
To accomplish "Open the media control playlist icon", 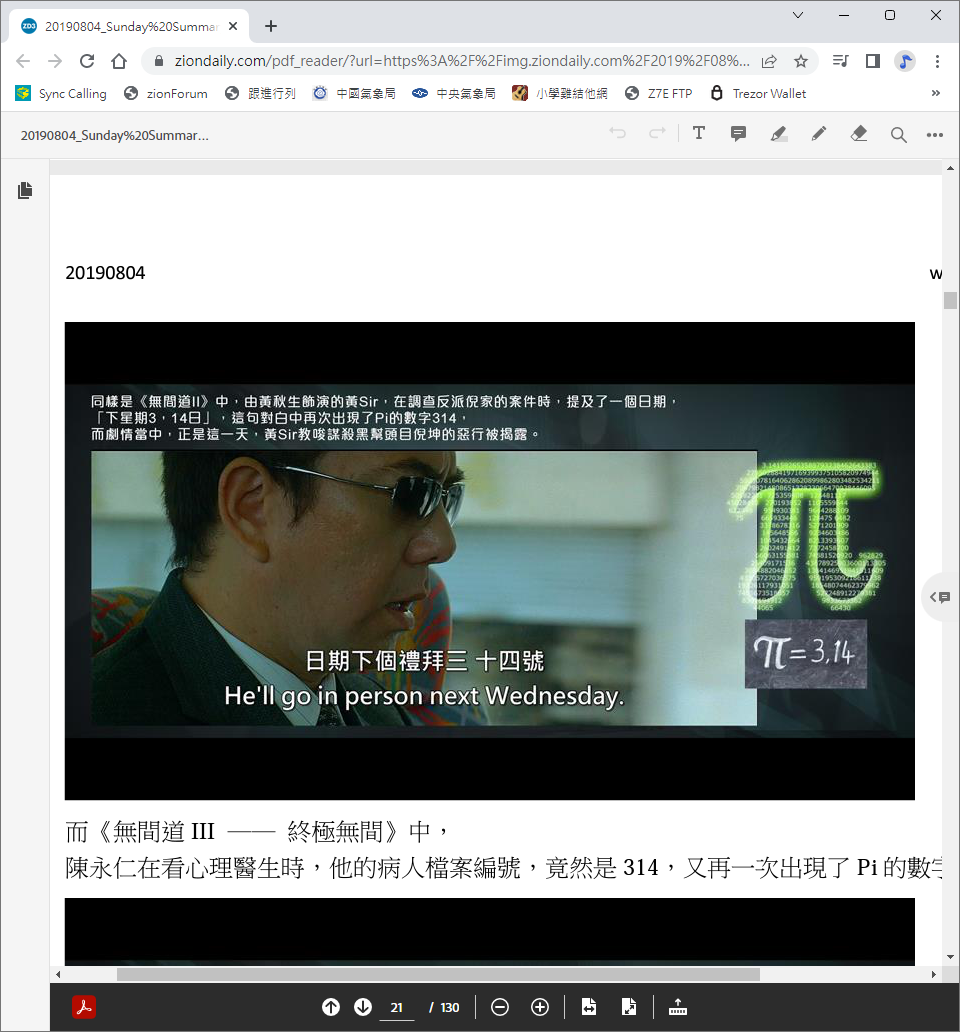I will pyautogui.click(x=840, y=61).
